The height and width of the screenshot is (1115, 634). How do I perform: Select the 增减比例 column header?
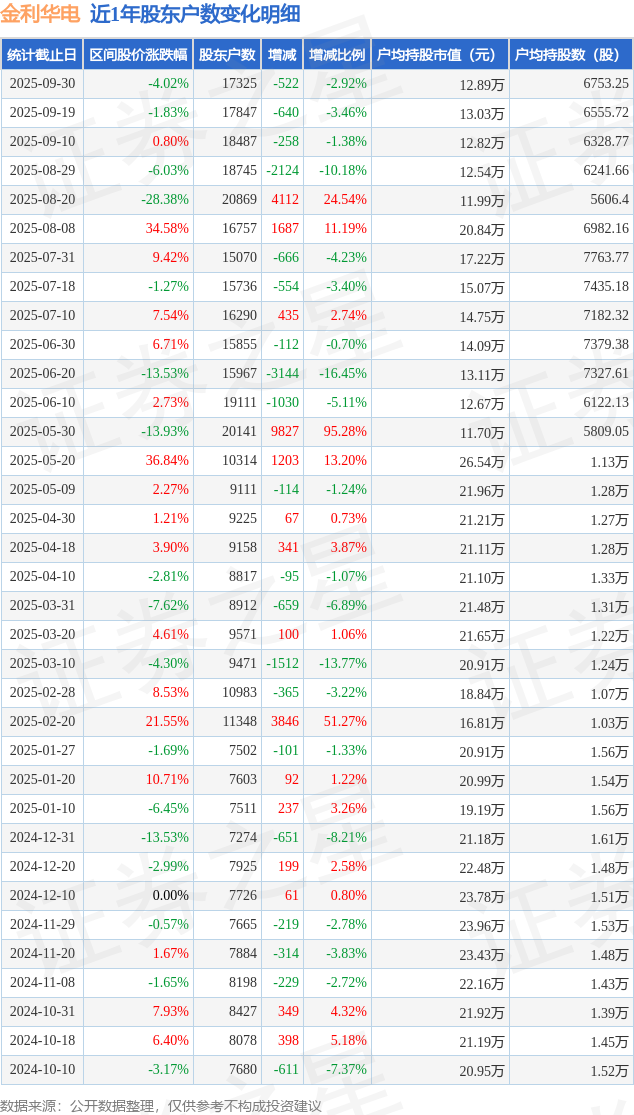(337, 55)
